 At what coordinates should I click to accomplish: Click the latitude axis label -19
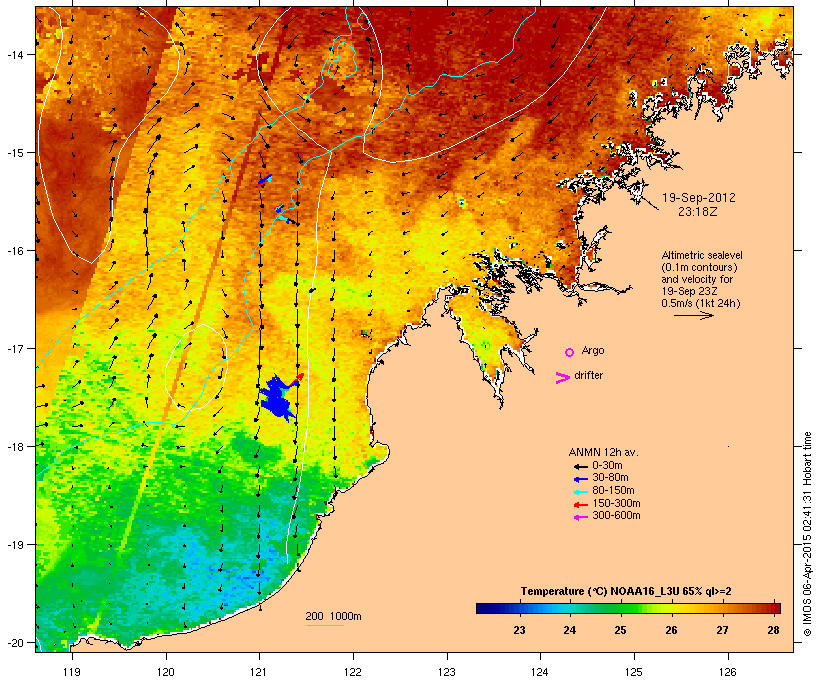[14, 545]
